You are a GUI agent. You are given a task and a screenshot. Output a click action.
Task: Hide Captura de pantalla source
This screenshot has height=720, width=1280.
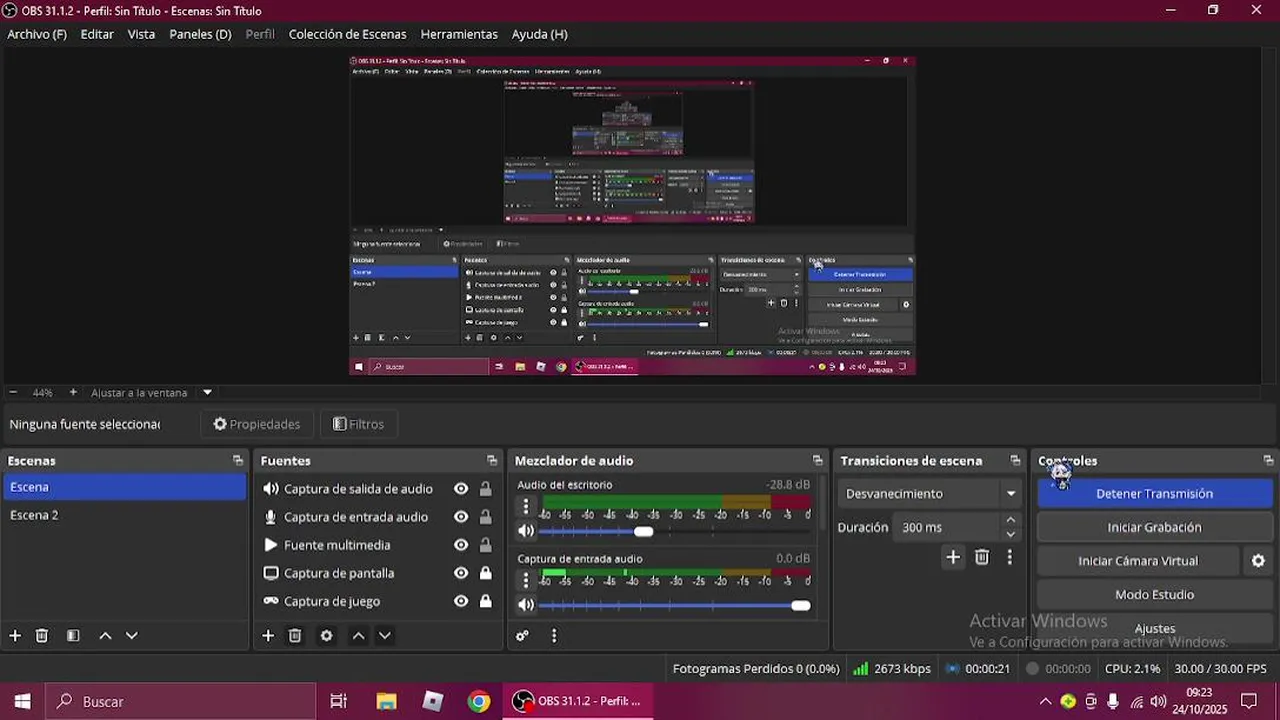[x=461, y=573]
